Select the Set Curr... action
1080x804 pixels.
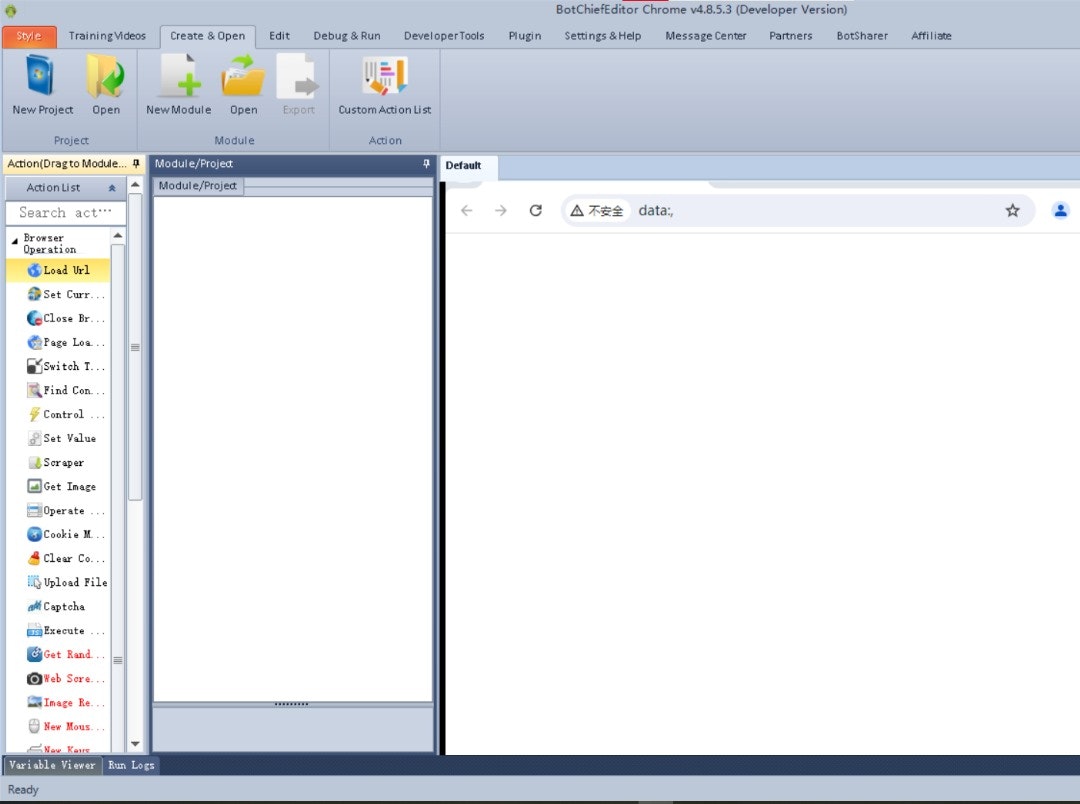65,294
